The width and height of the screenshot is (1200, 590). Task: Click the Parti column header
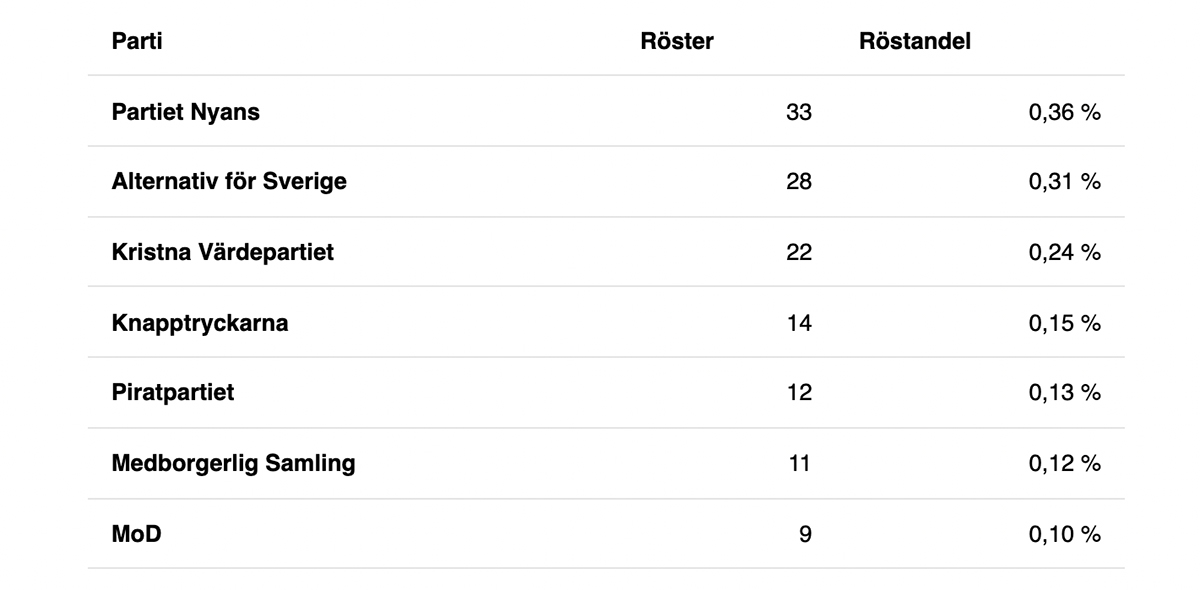tap(137, 41)
